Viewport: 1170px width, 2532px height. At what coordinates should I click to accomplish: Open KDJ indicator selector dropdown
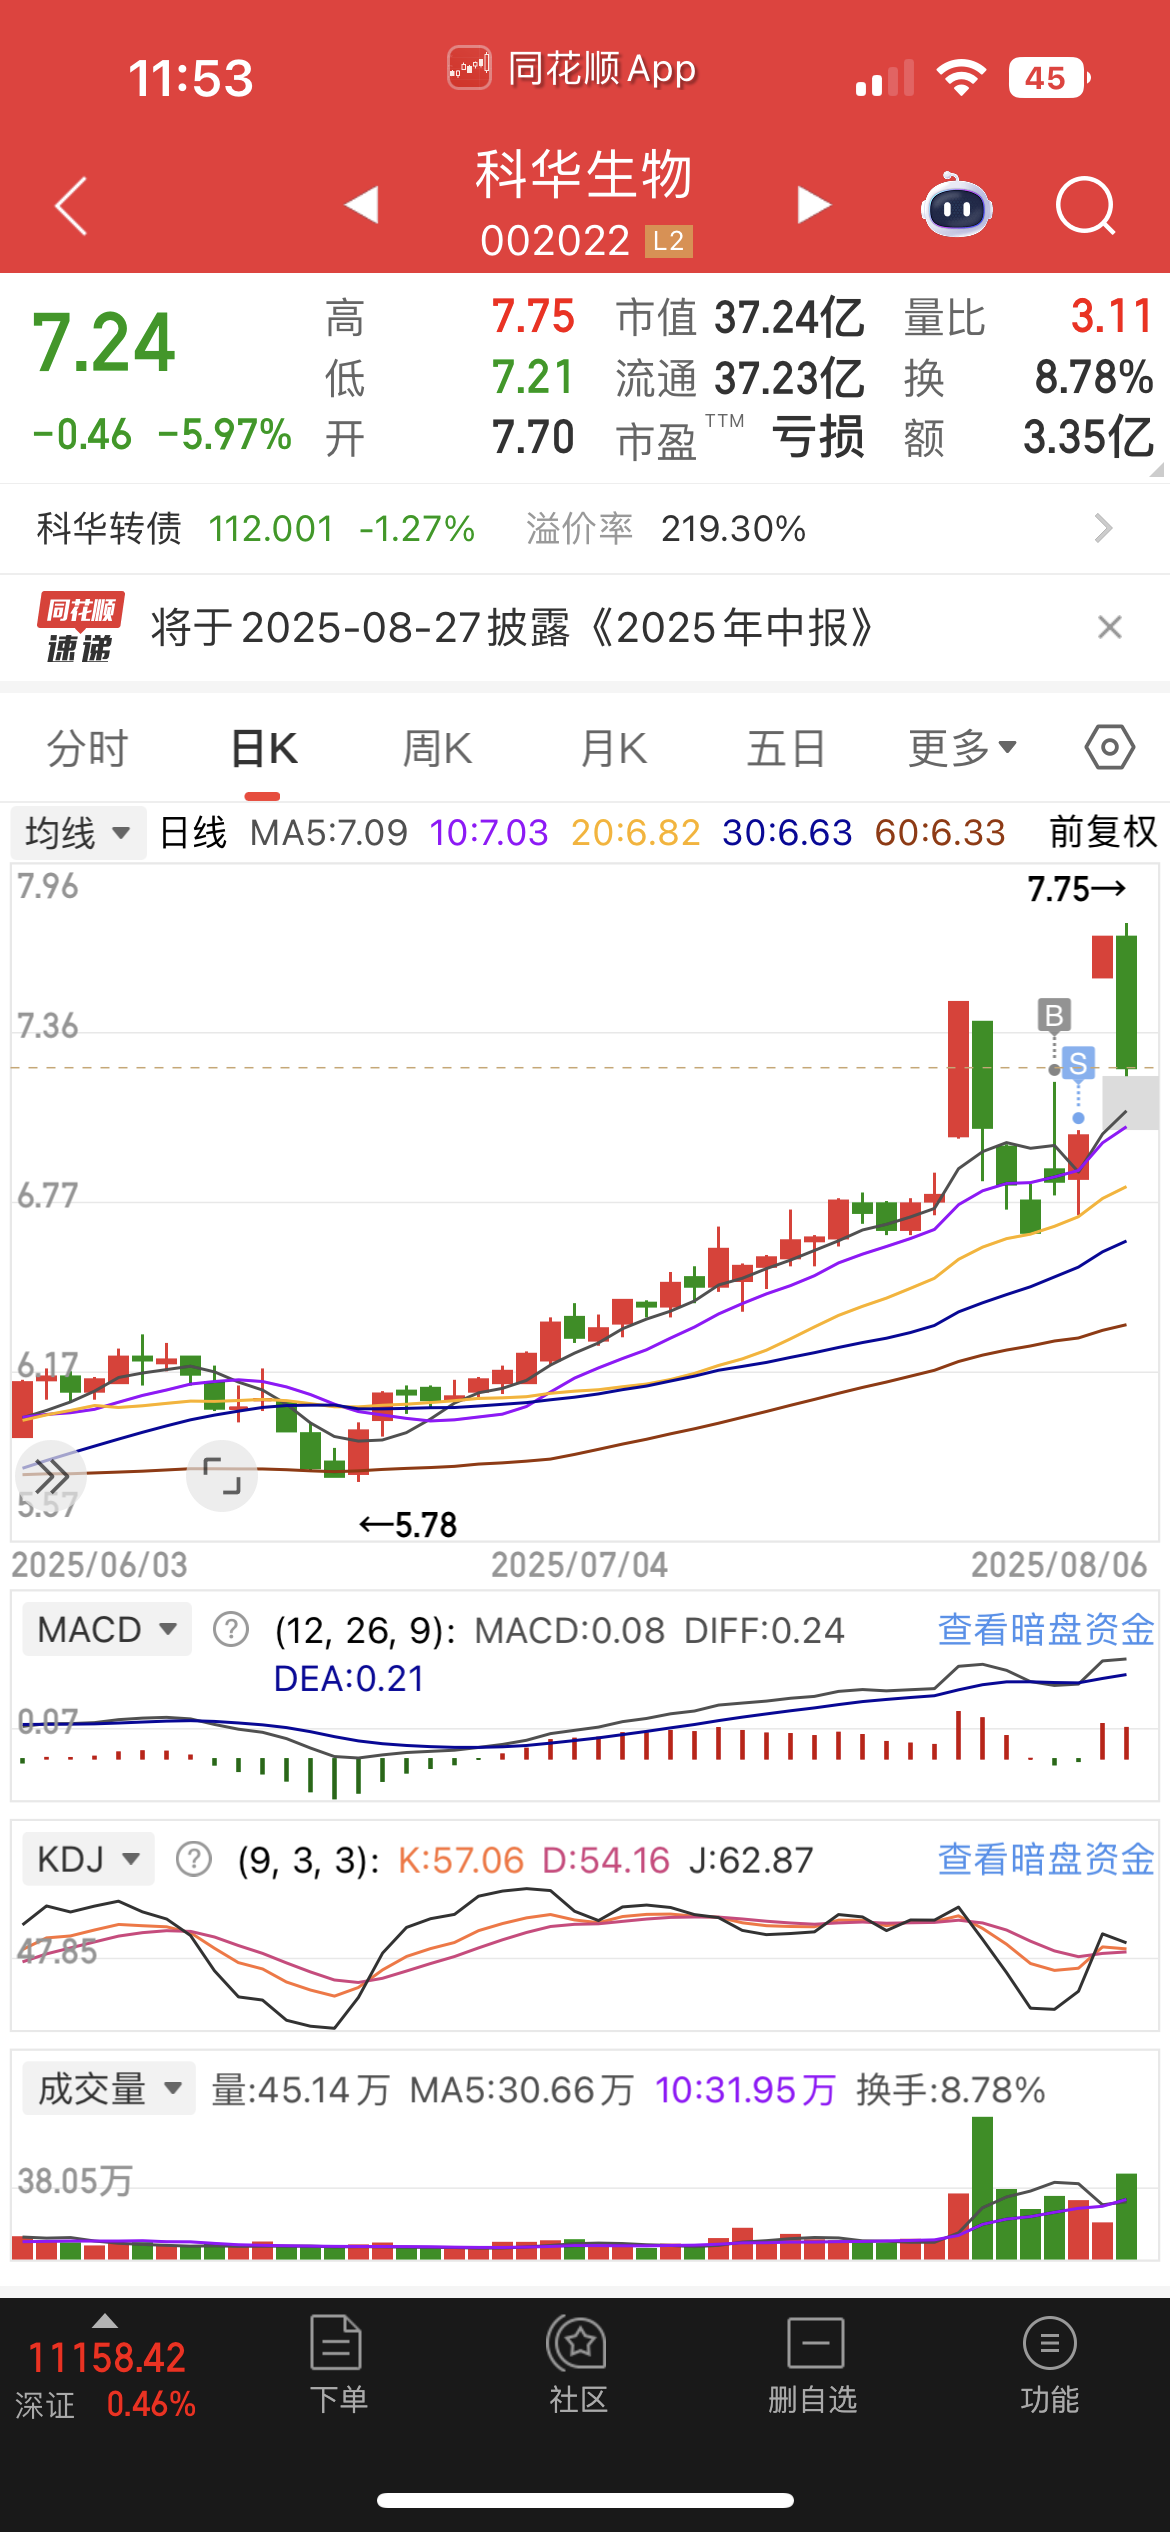88,1859
